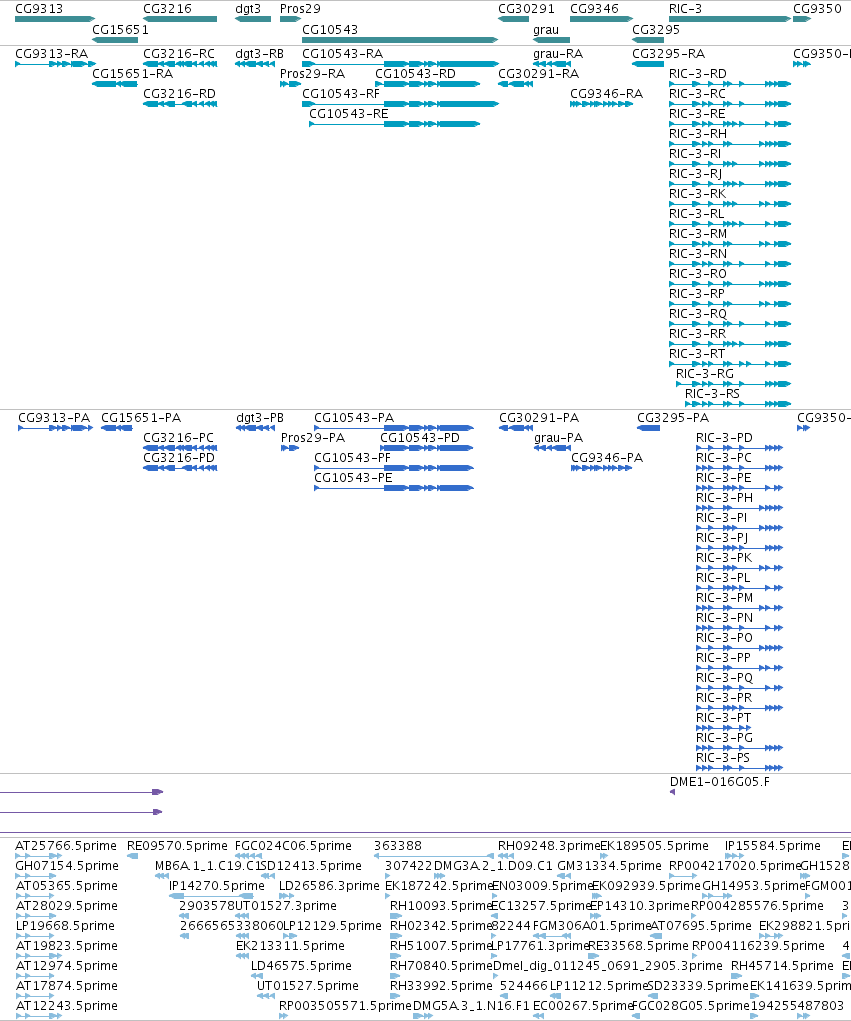
Task: Click the IP14270.5prime EST label
Action: (x=217, y=886)
